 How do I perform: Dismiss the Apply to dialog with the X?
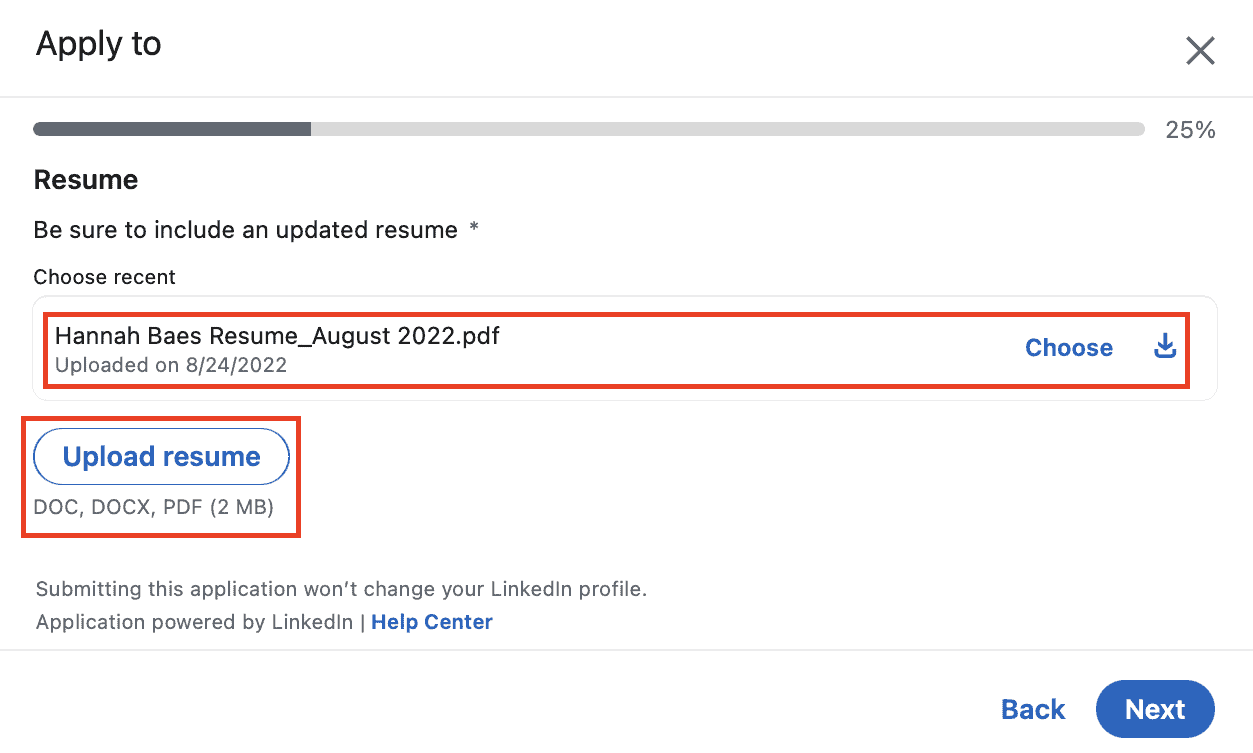tap(1199, 50)
